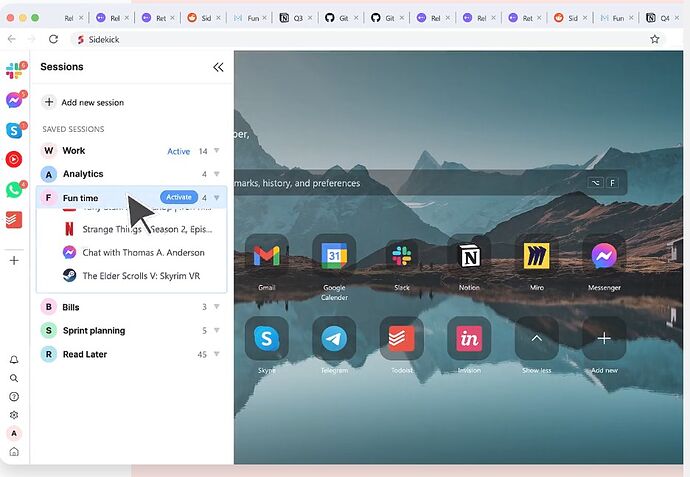Collapse the Sessions panel
This screenshot has height=477, width=690.
[x=218, y=67]
